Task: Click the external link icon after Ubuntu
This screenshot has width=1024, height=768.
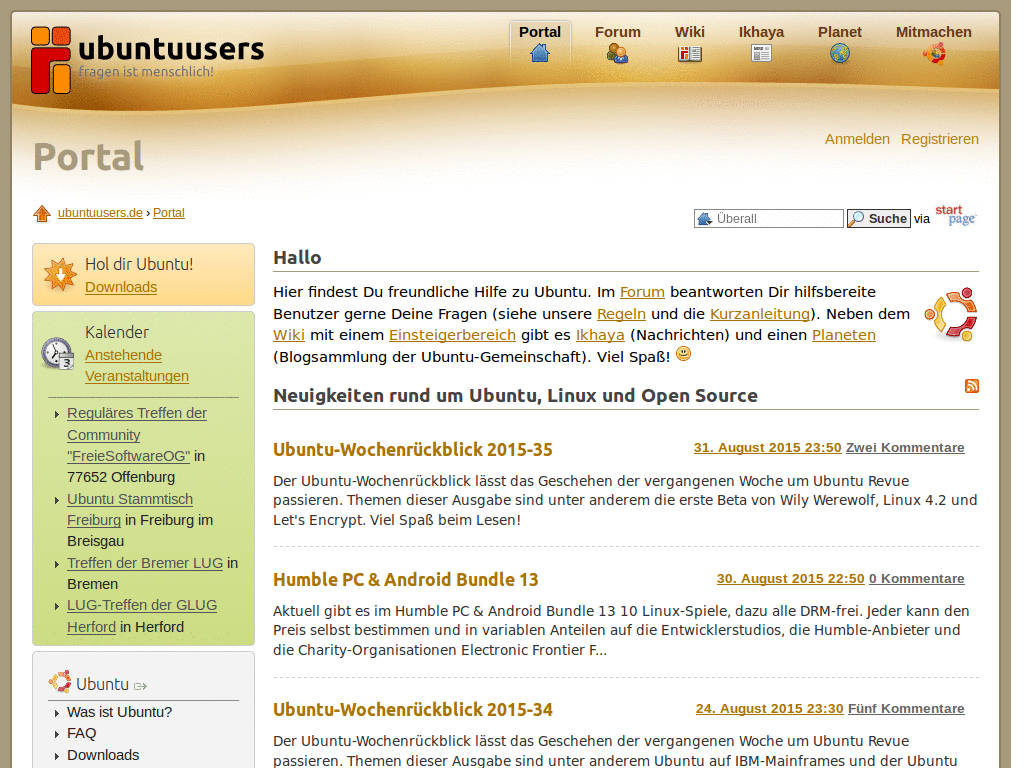Action: 140,686
